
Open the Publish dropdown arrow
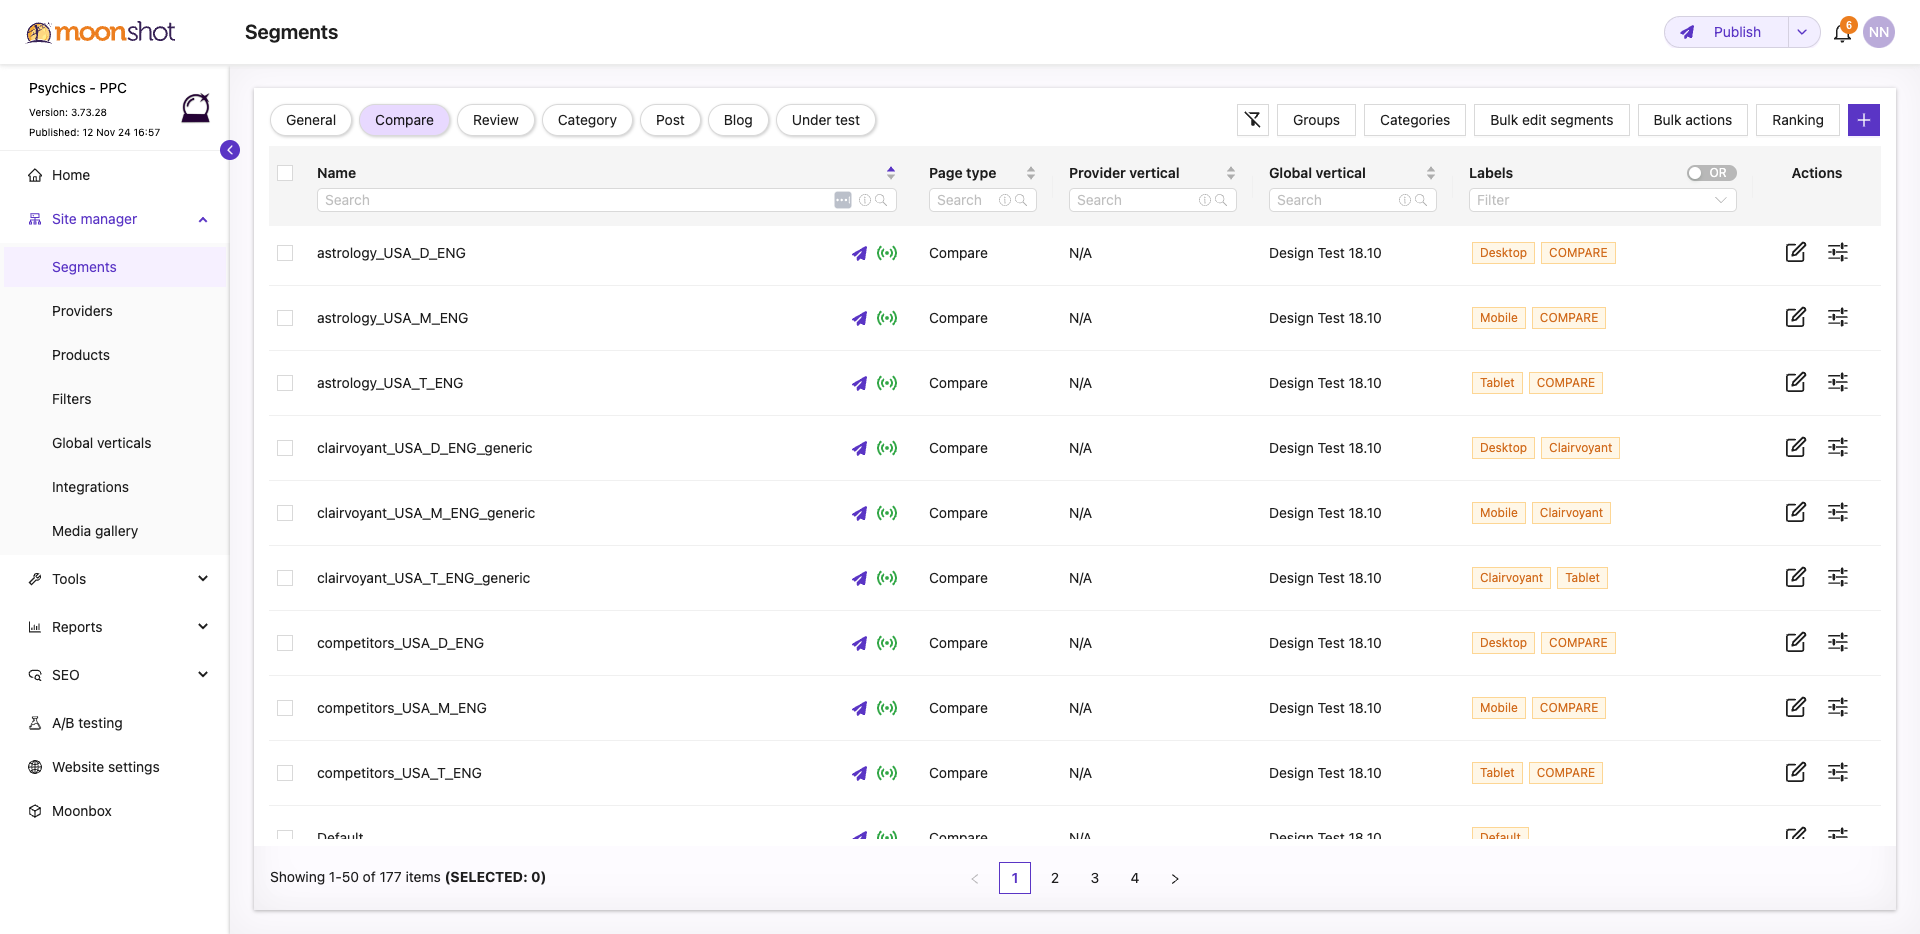[x=1802, y=32]
